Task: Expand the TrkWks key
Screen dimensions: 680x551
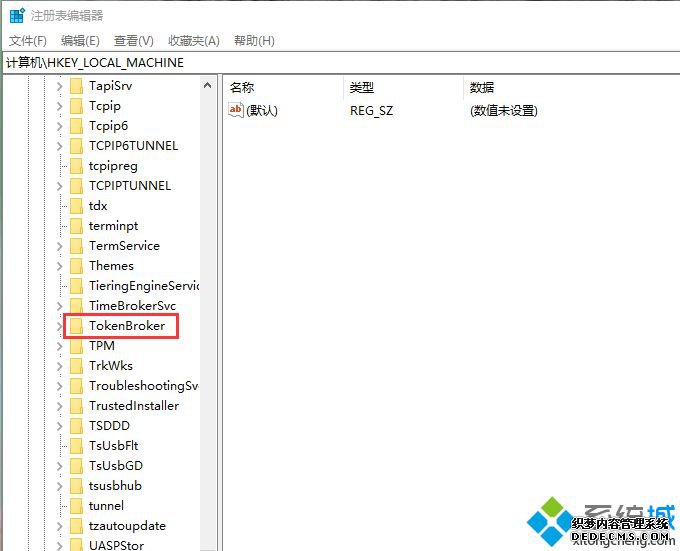Action: click(x=59, y=366)
